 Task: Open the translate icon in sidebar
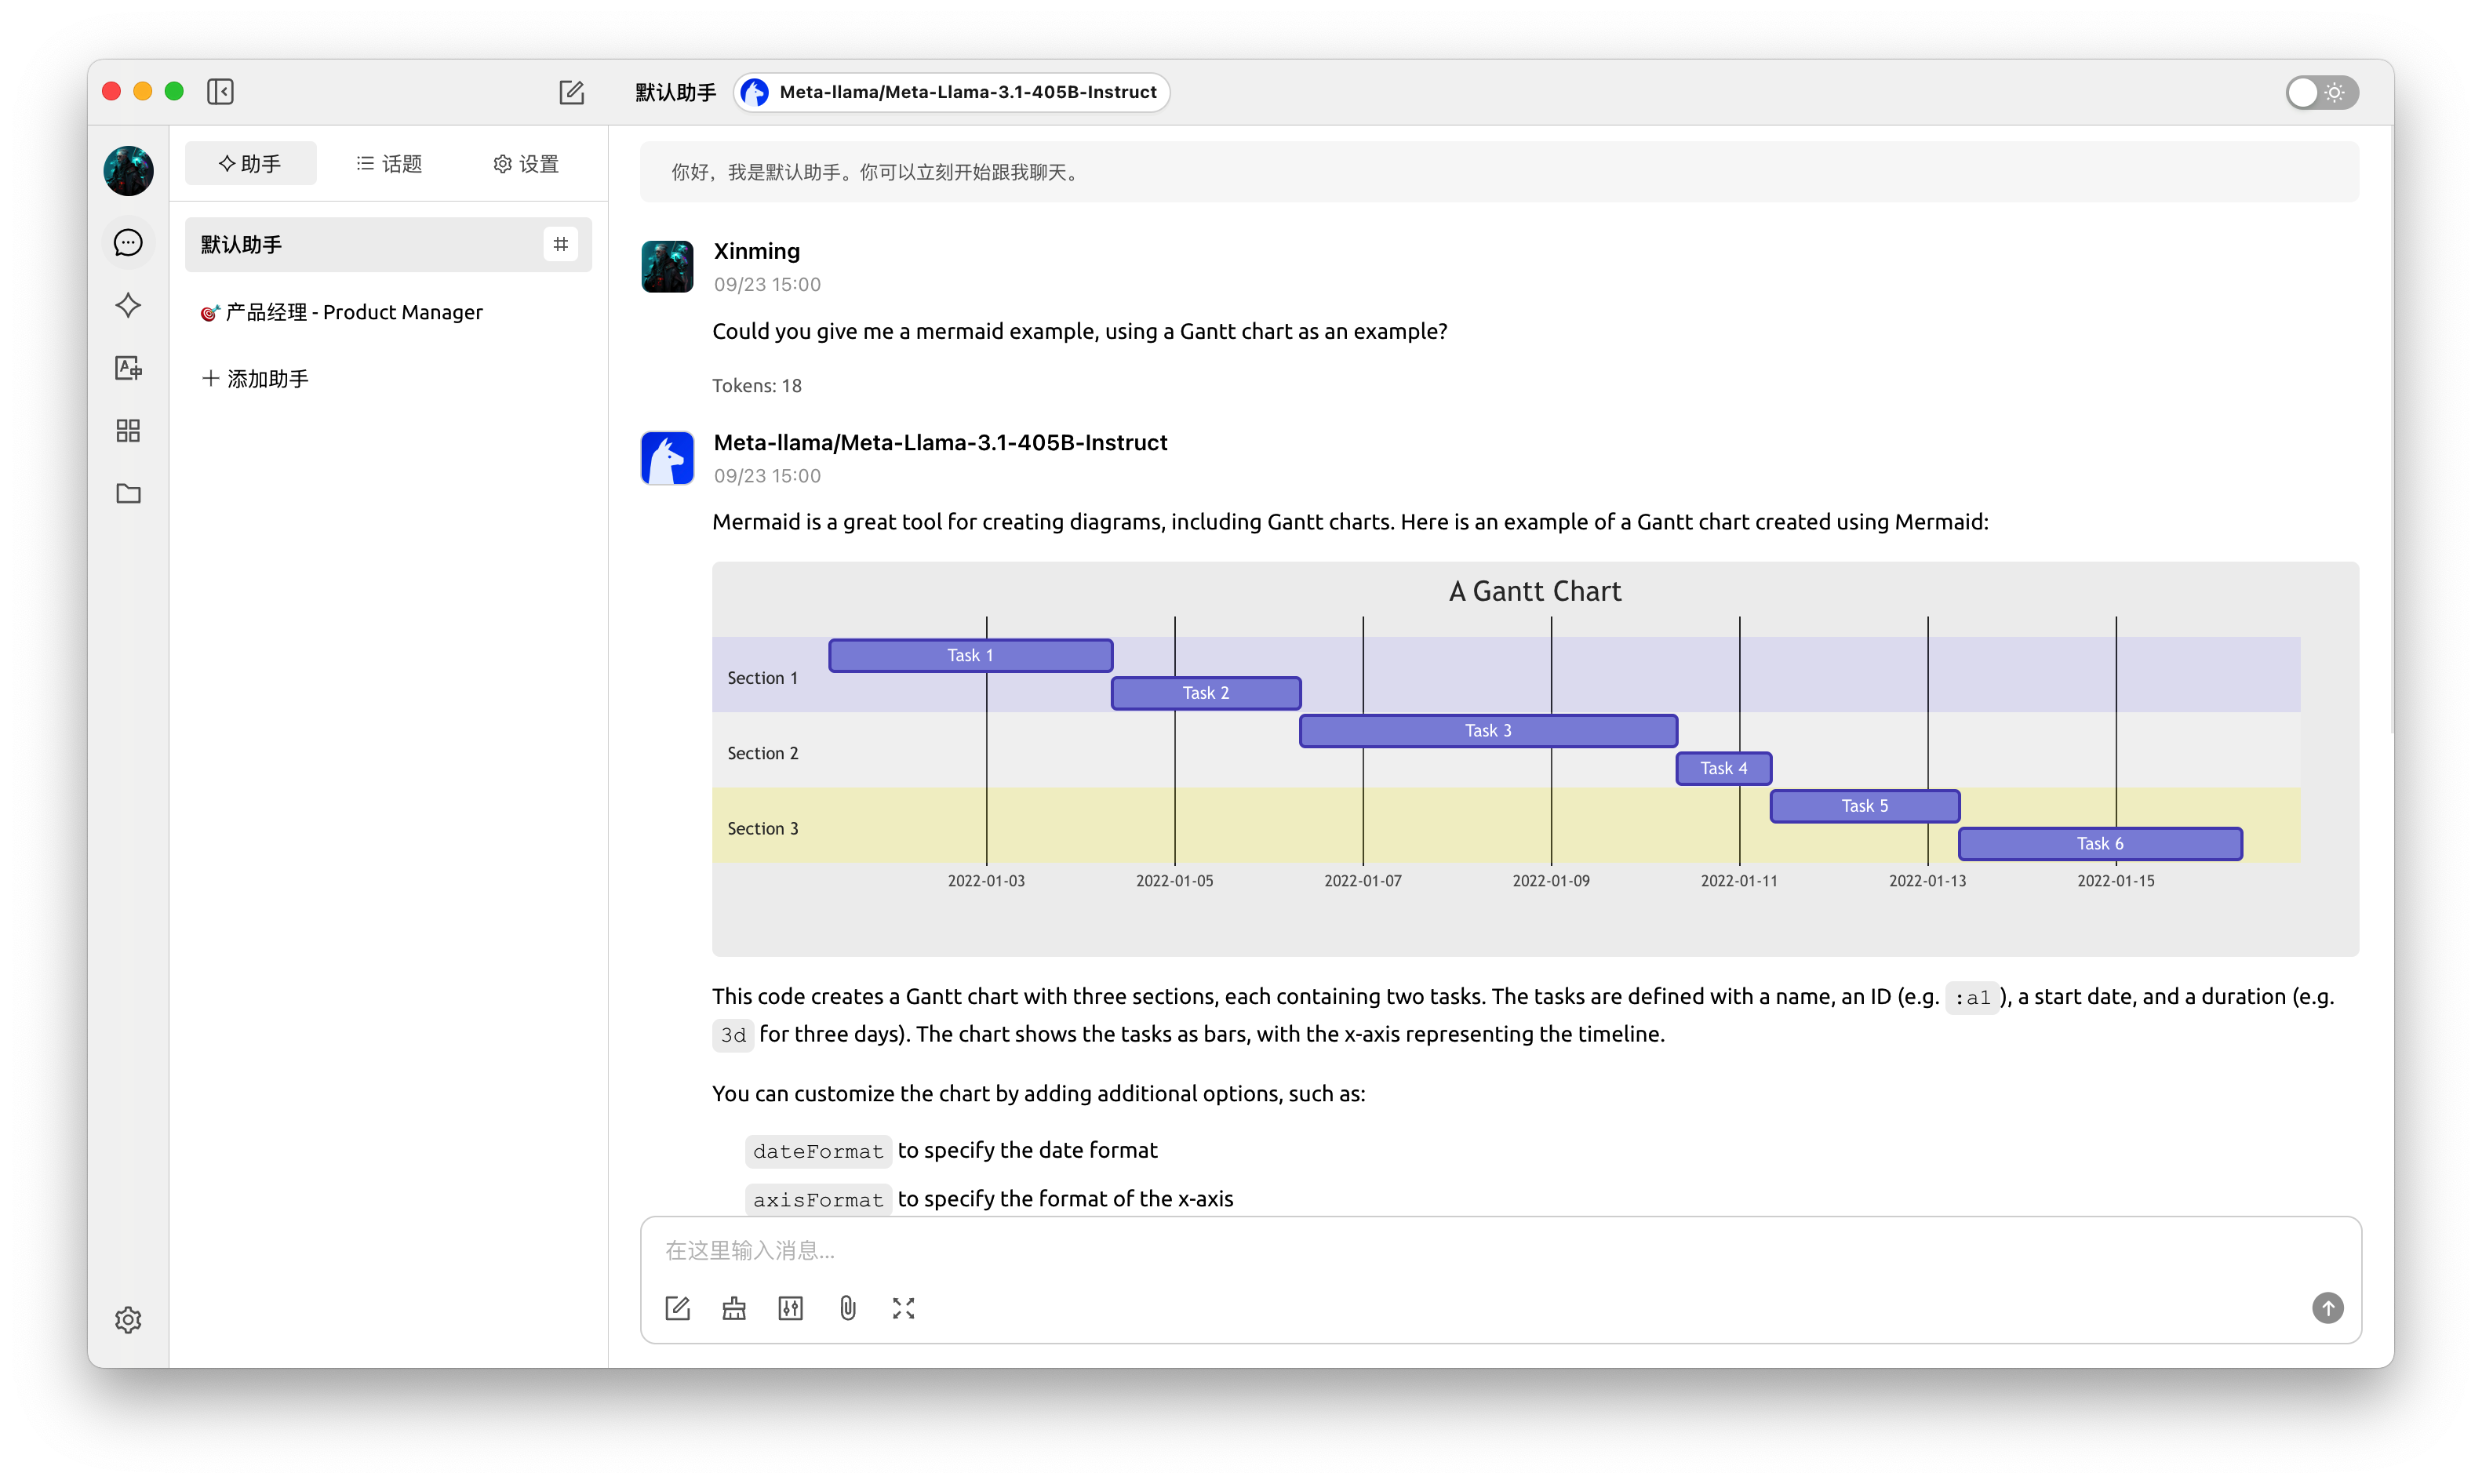pyautogui.click(x=128, y=368)
